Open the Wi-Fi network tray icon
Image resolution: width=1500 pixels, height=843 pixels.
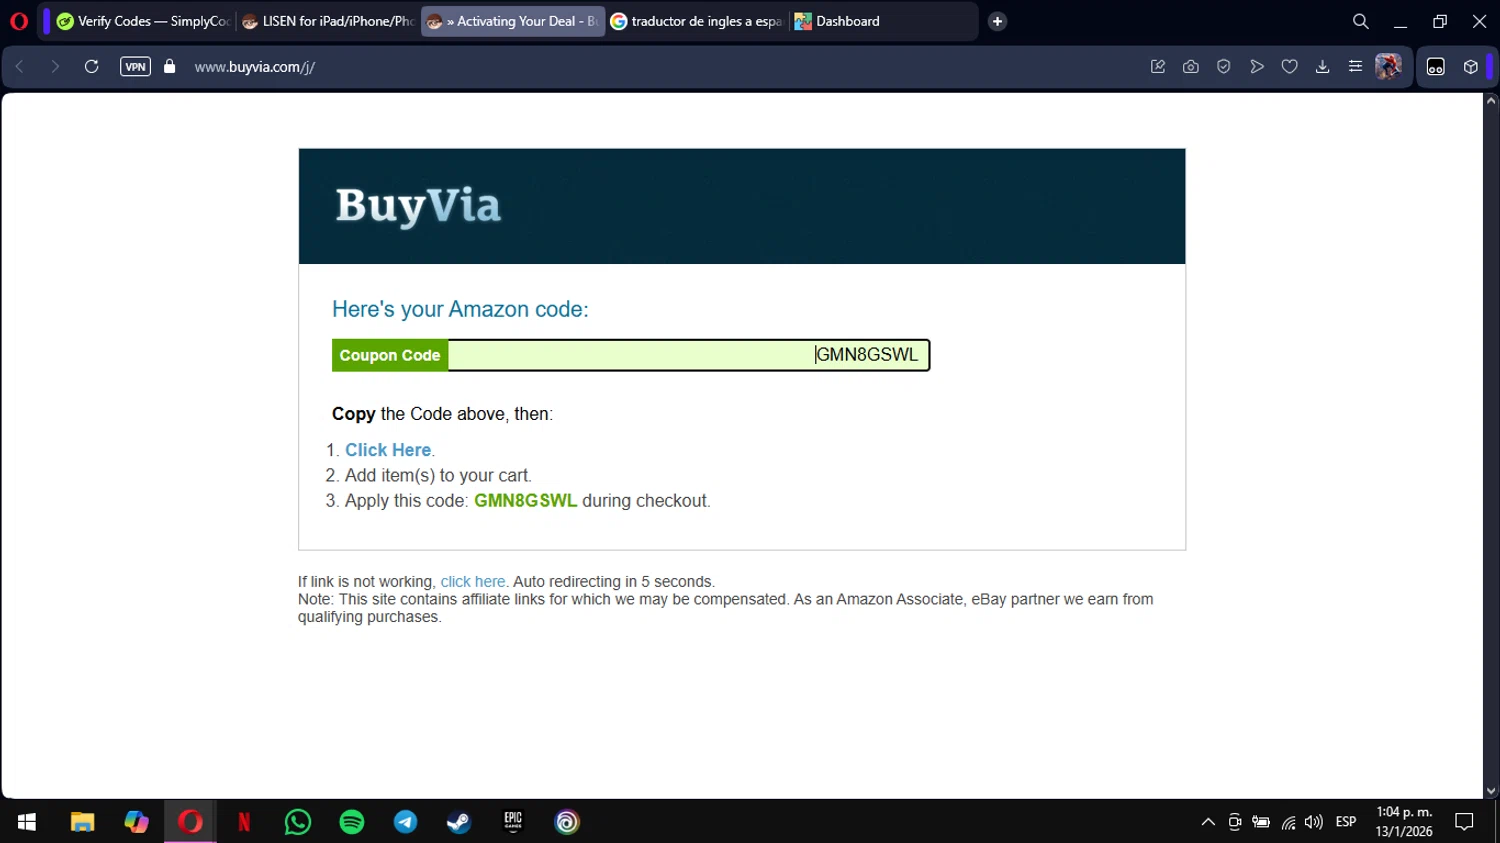(x=1288, y=822)
